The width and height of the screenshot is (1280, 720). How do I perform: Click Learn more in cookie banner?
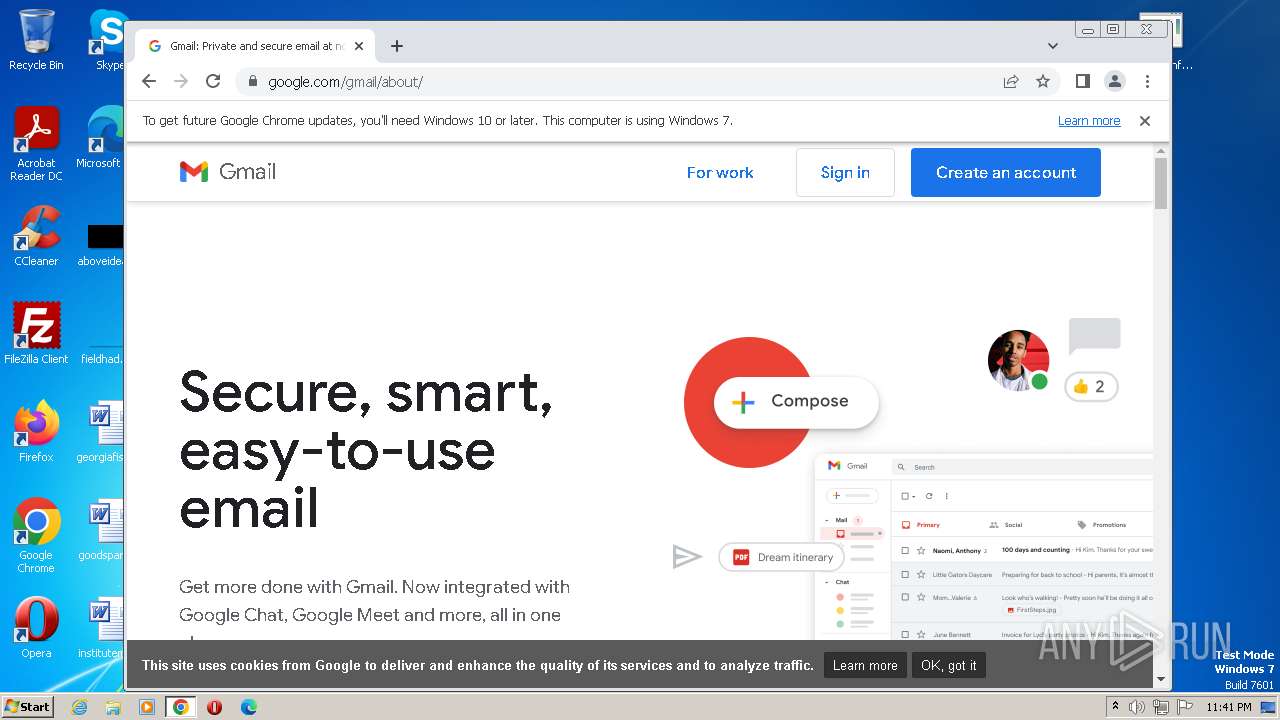[x=865, y=666]
